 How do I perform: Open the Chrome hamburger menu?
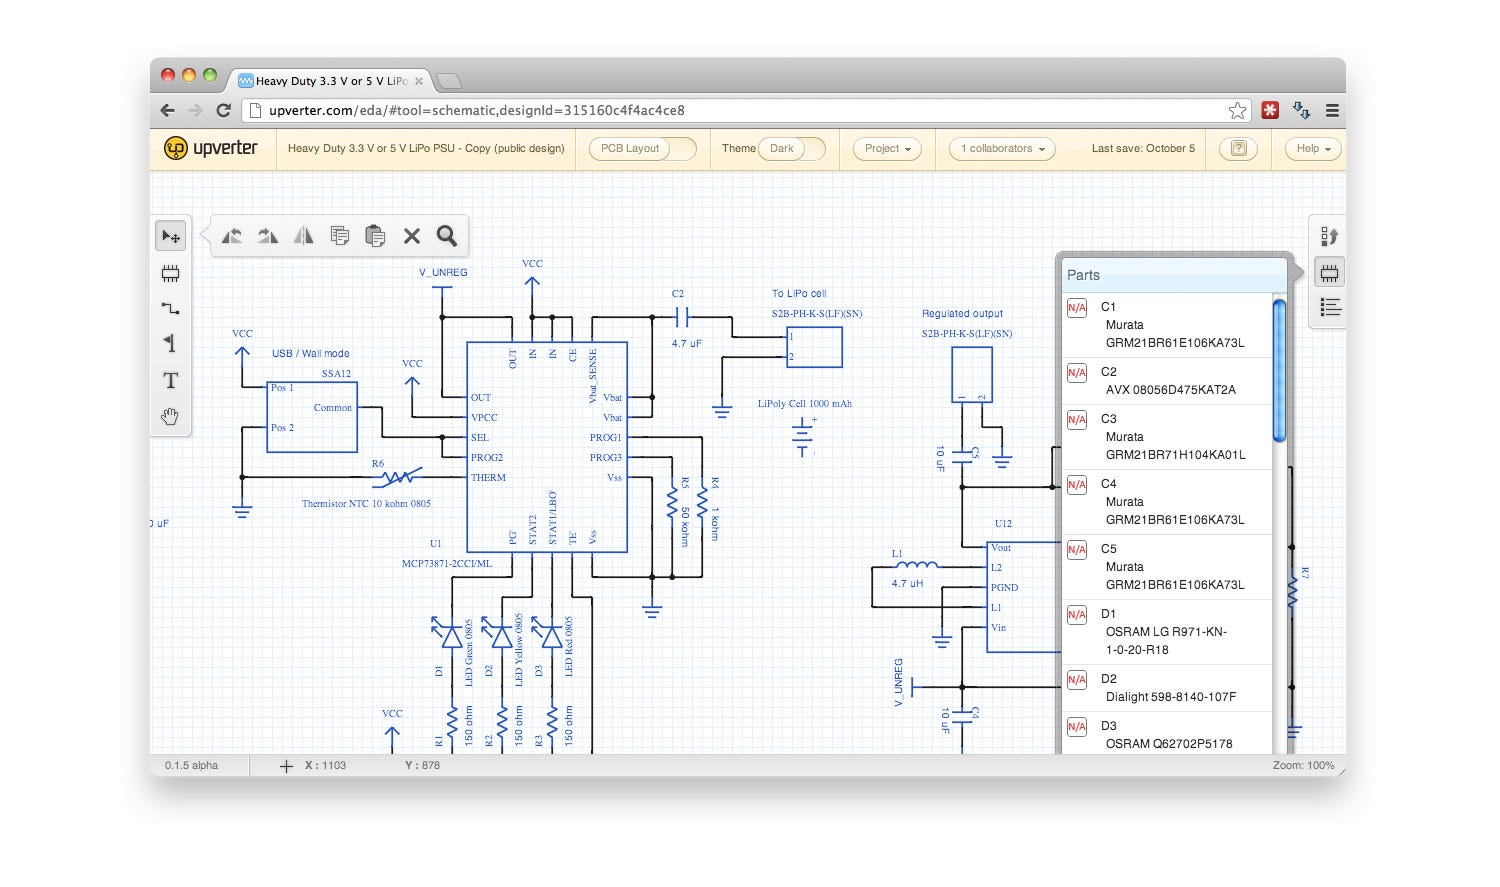1332,110
